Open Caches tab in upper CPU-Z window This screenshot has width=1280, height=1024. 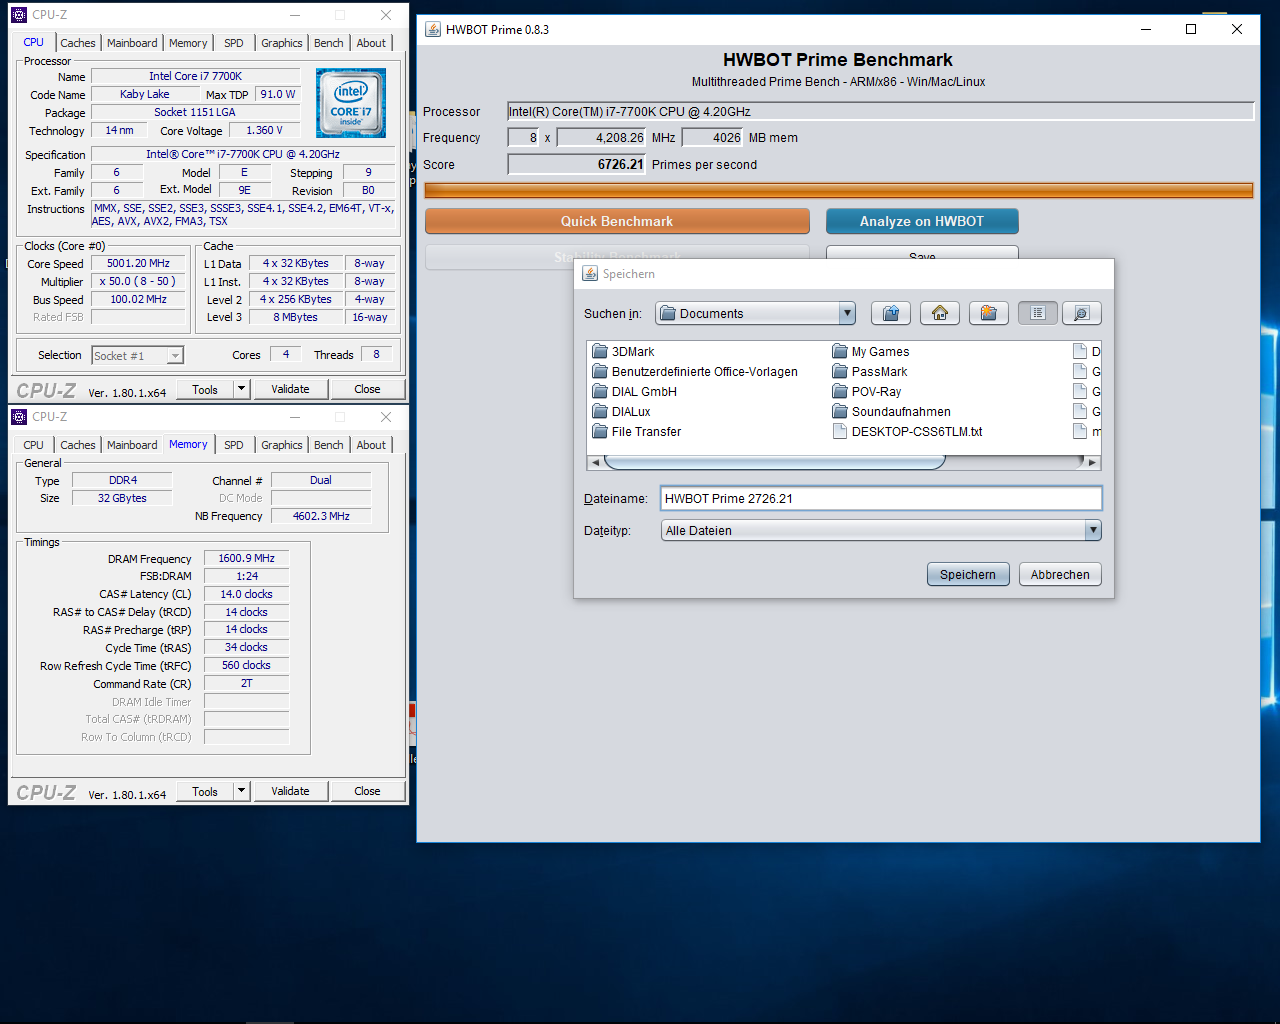coord(77,43)
